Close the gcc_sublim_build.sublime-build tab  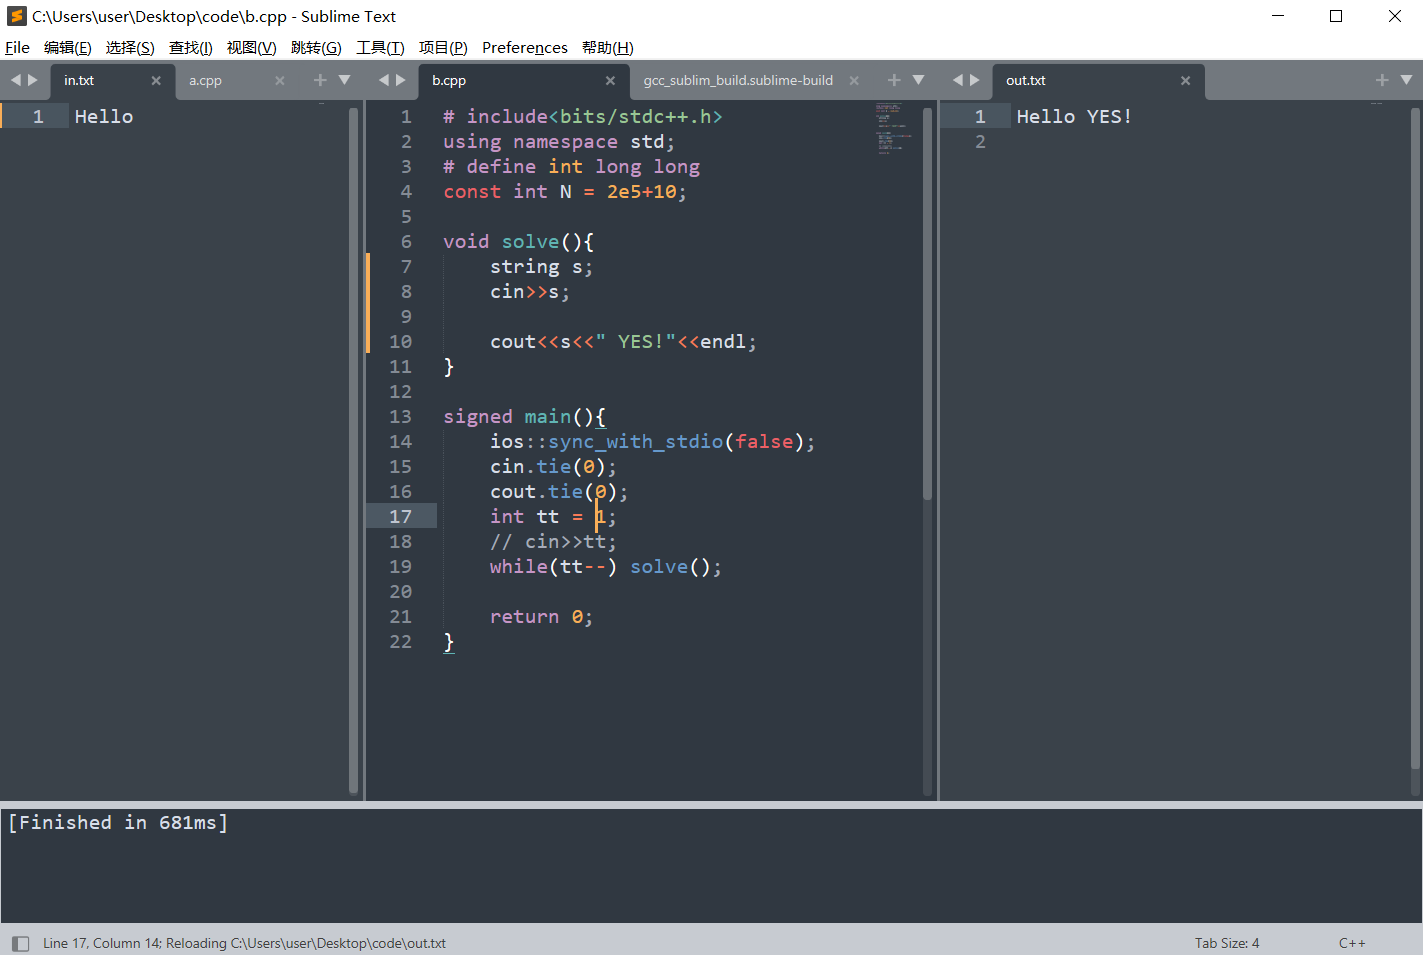pos(854,81)
